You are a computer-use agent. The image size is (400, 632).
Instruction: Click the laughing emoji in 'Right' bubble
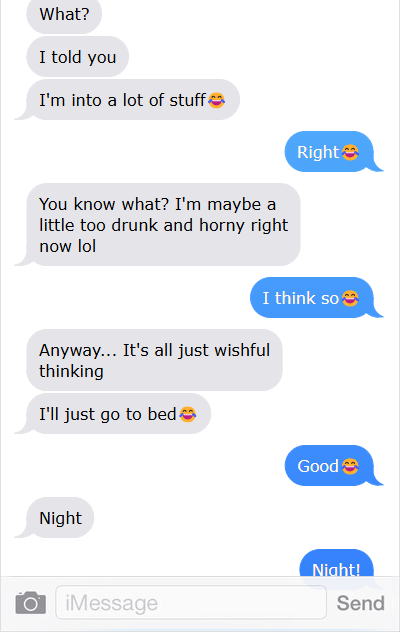(350, 152)
